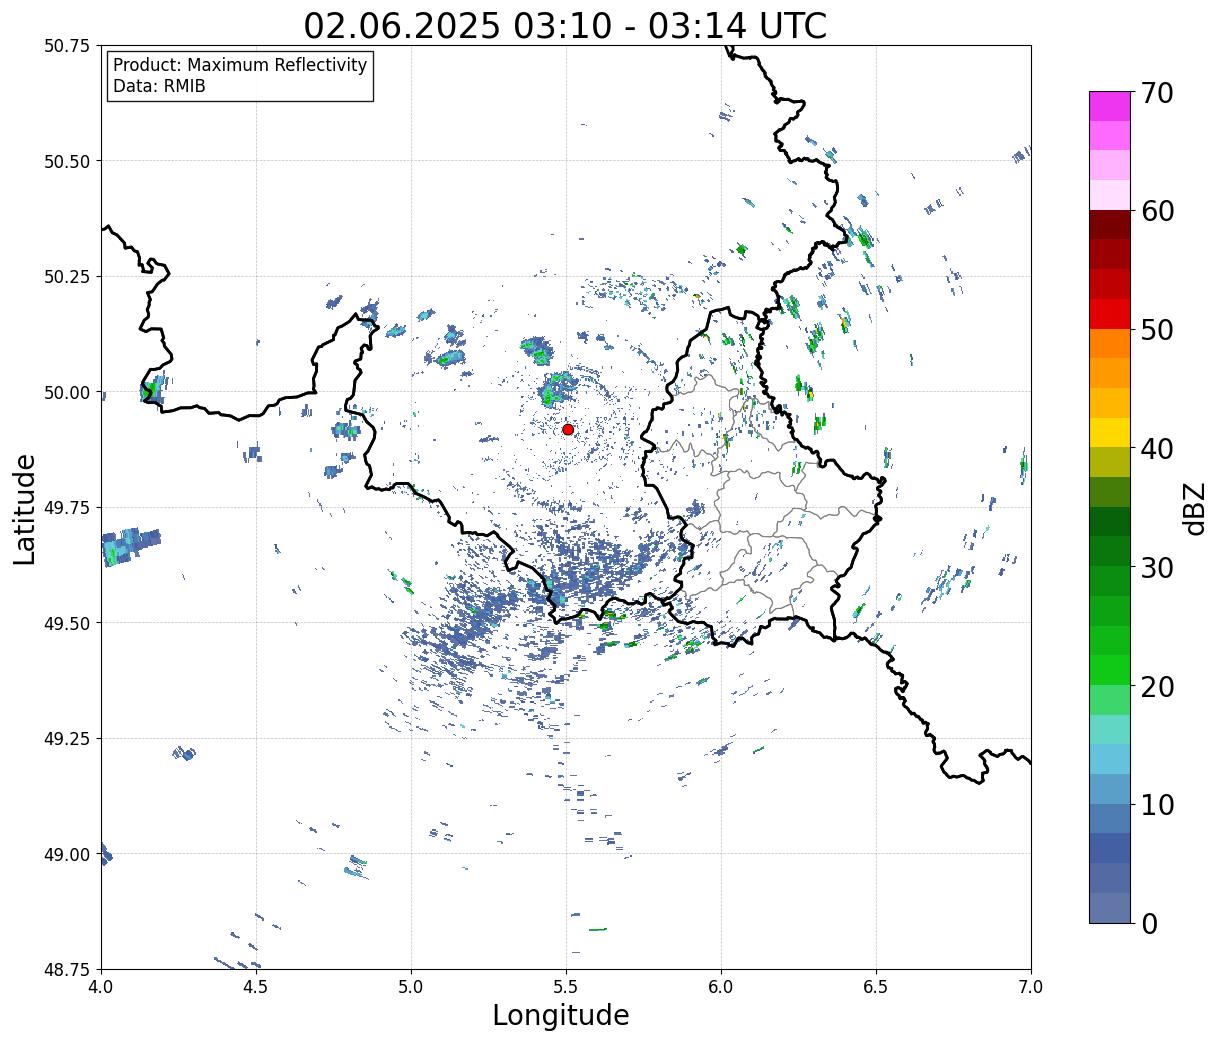
Task: Click the colorbar tick label 60
Action: [1156, 211]
